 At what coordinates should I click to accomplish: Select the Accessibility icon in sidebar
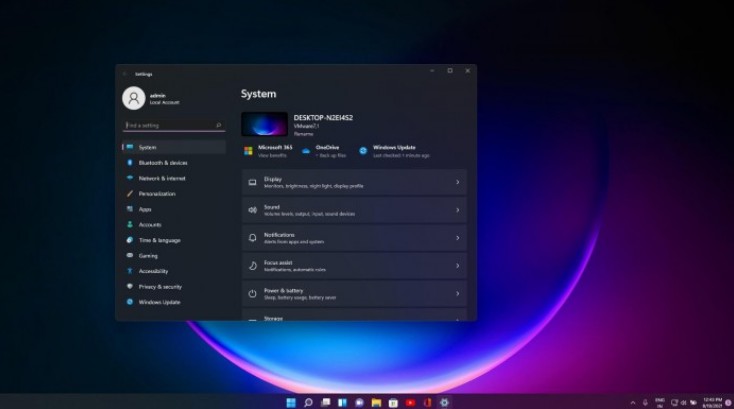pos(130,271)
